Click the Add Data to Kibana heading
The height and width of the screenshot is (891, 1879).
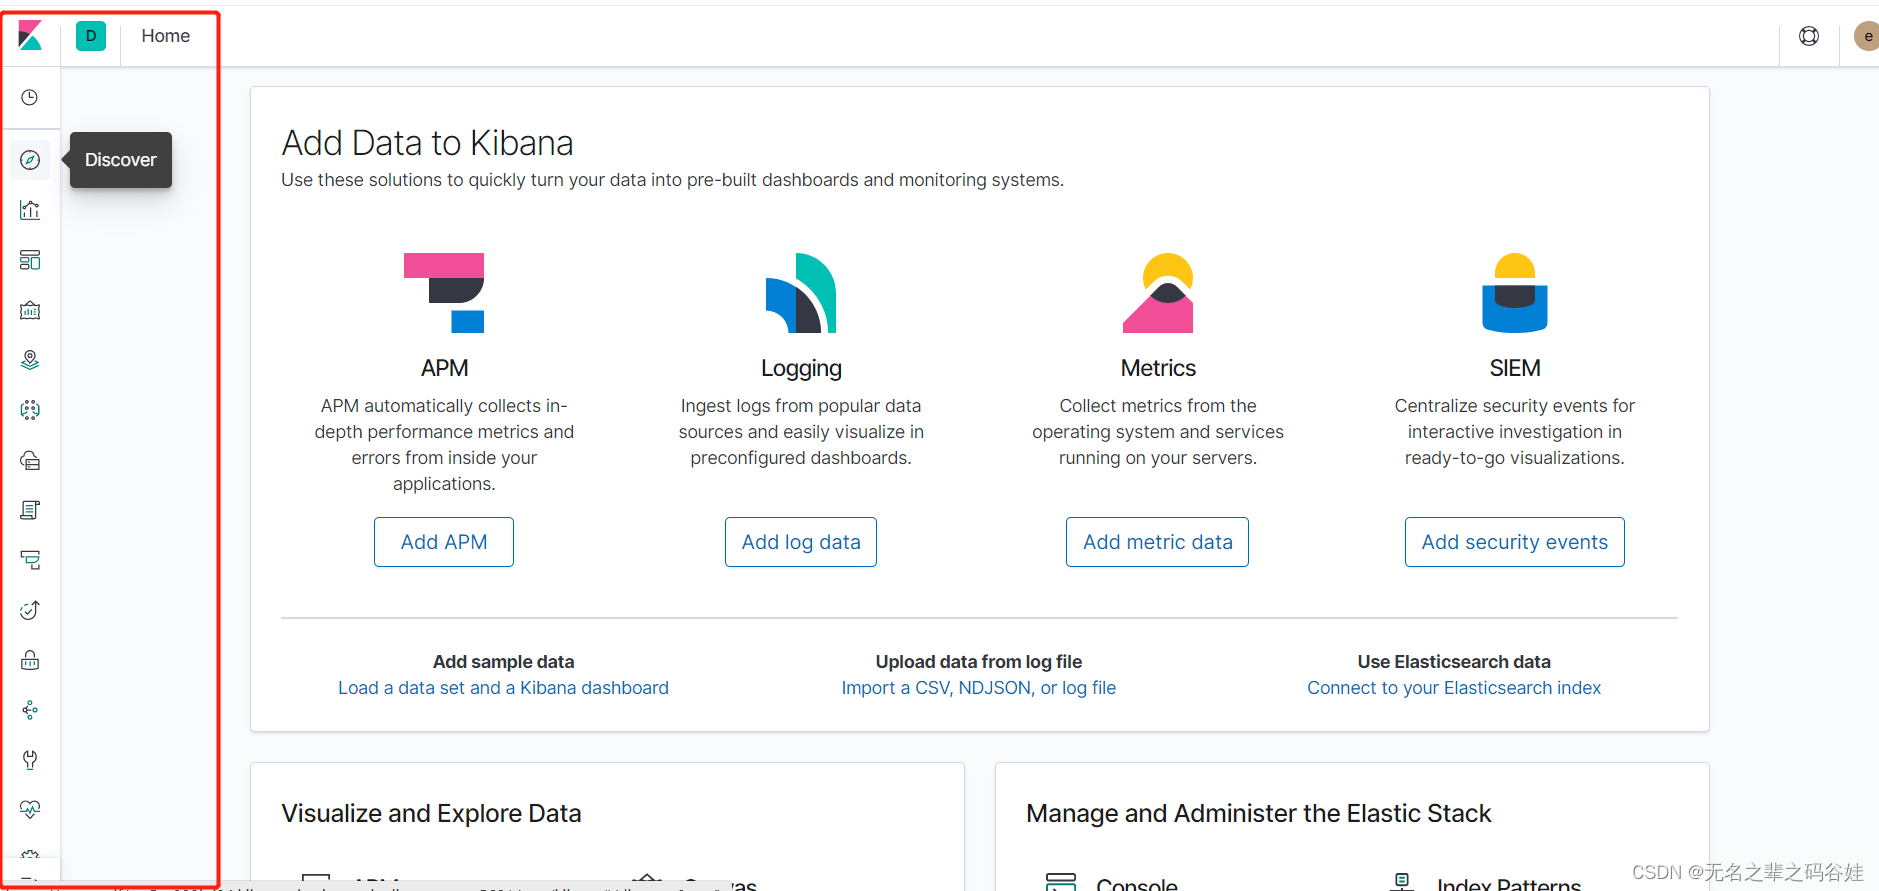[x=427, y=143]
